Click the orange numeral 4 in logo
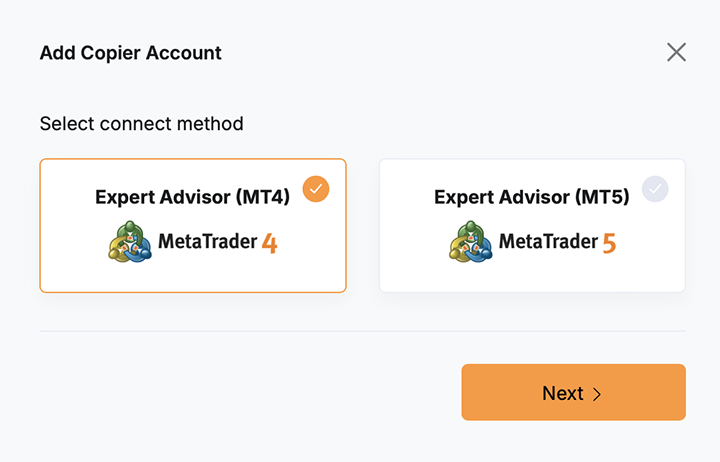The height and width of the screenshot is (462, 720). click(269, 243)
